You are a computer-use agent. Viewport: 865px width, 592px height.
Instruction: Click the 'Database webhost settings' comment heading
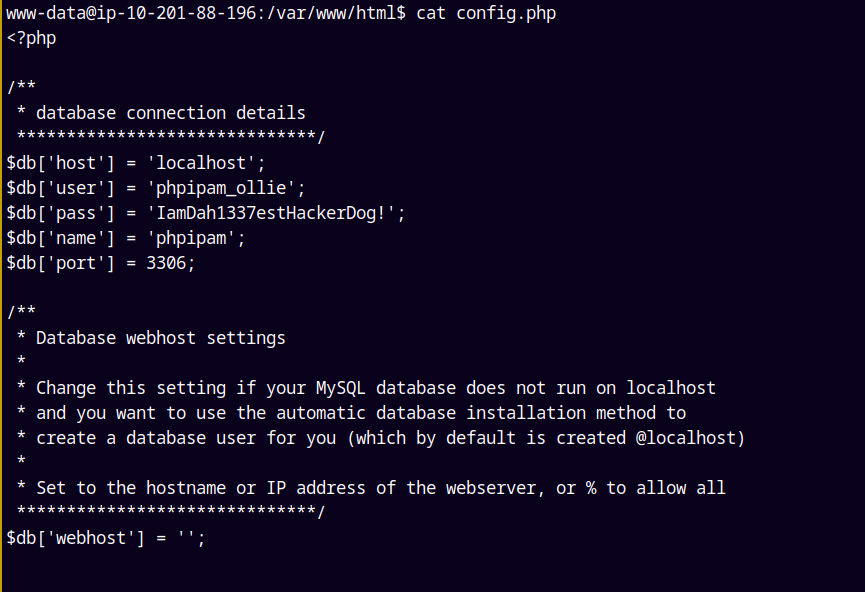pos(160,338)
